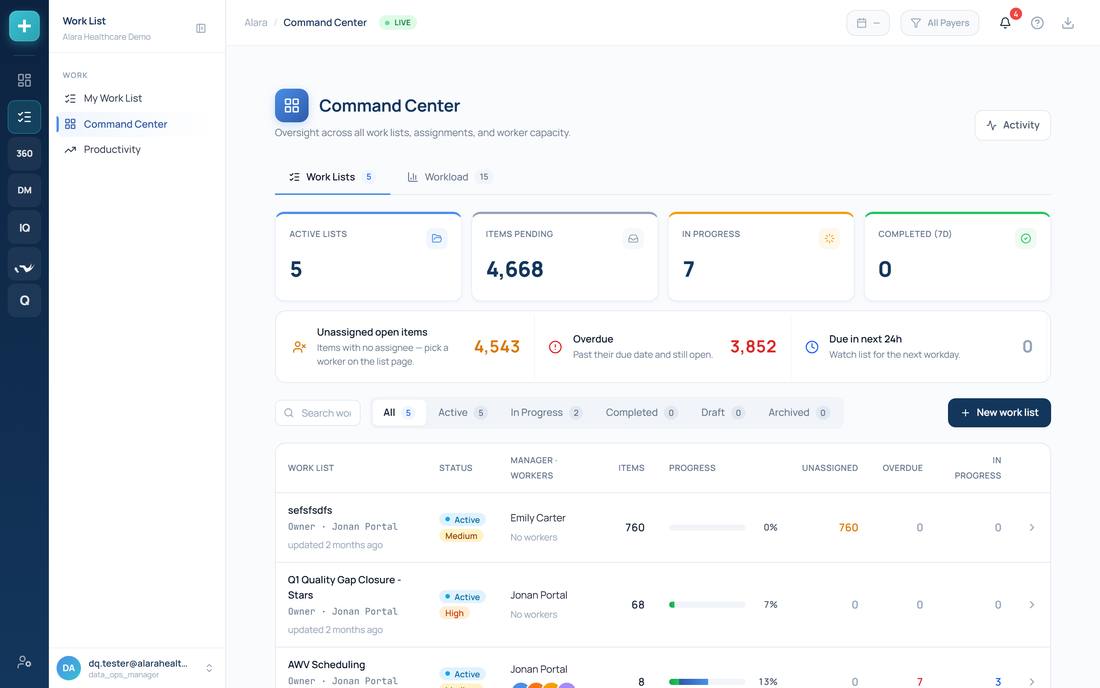Click the Completed (7D) check icon
The image size is (1100, 688).
tap(1026, 238)
